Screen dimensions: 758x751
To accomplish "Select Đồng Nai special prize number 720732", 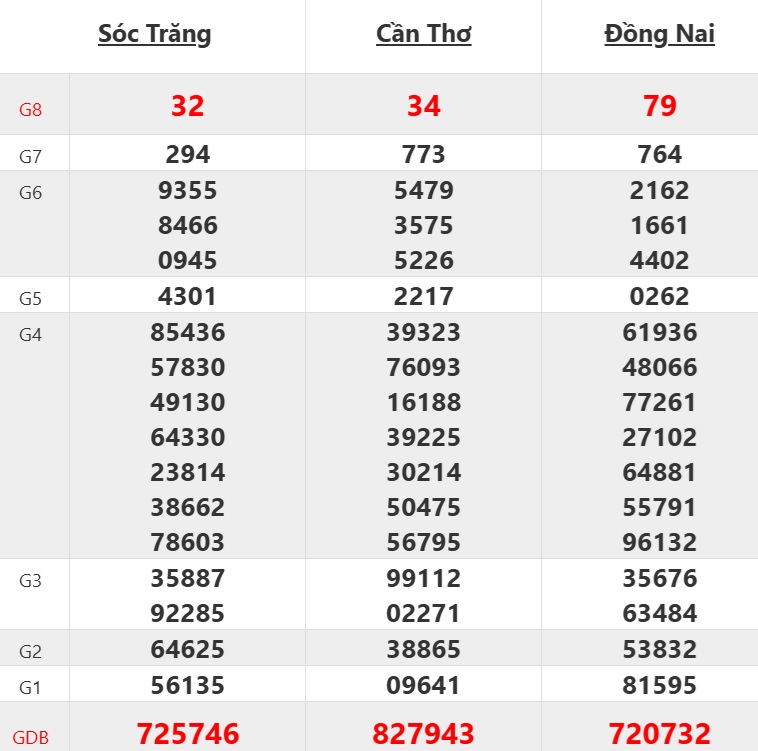I will (x=660, y=735).
